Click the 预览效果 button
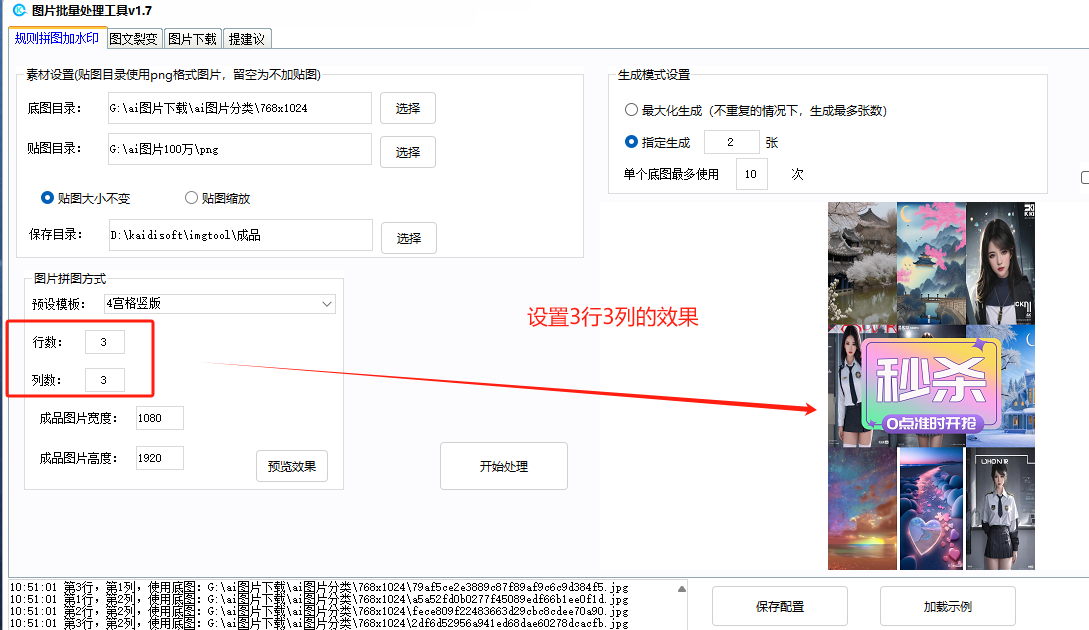Viewport: 1089px width, 630px height. (x=292, y=466)
